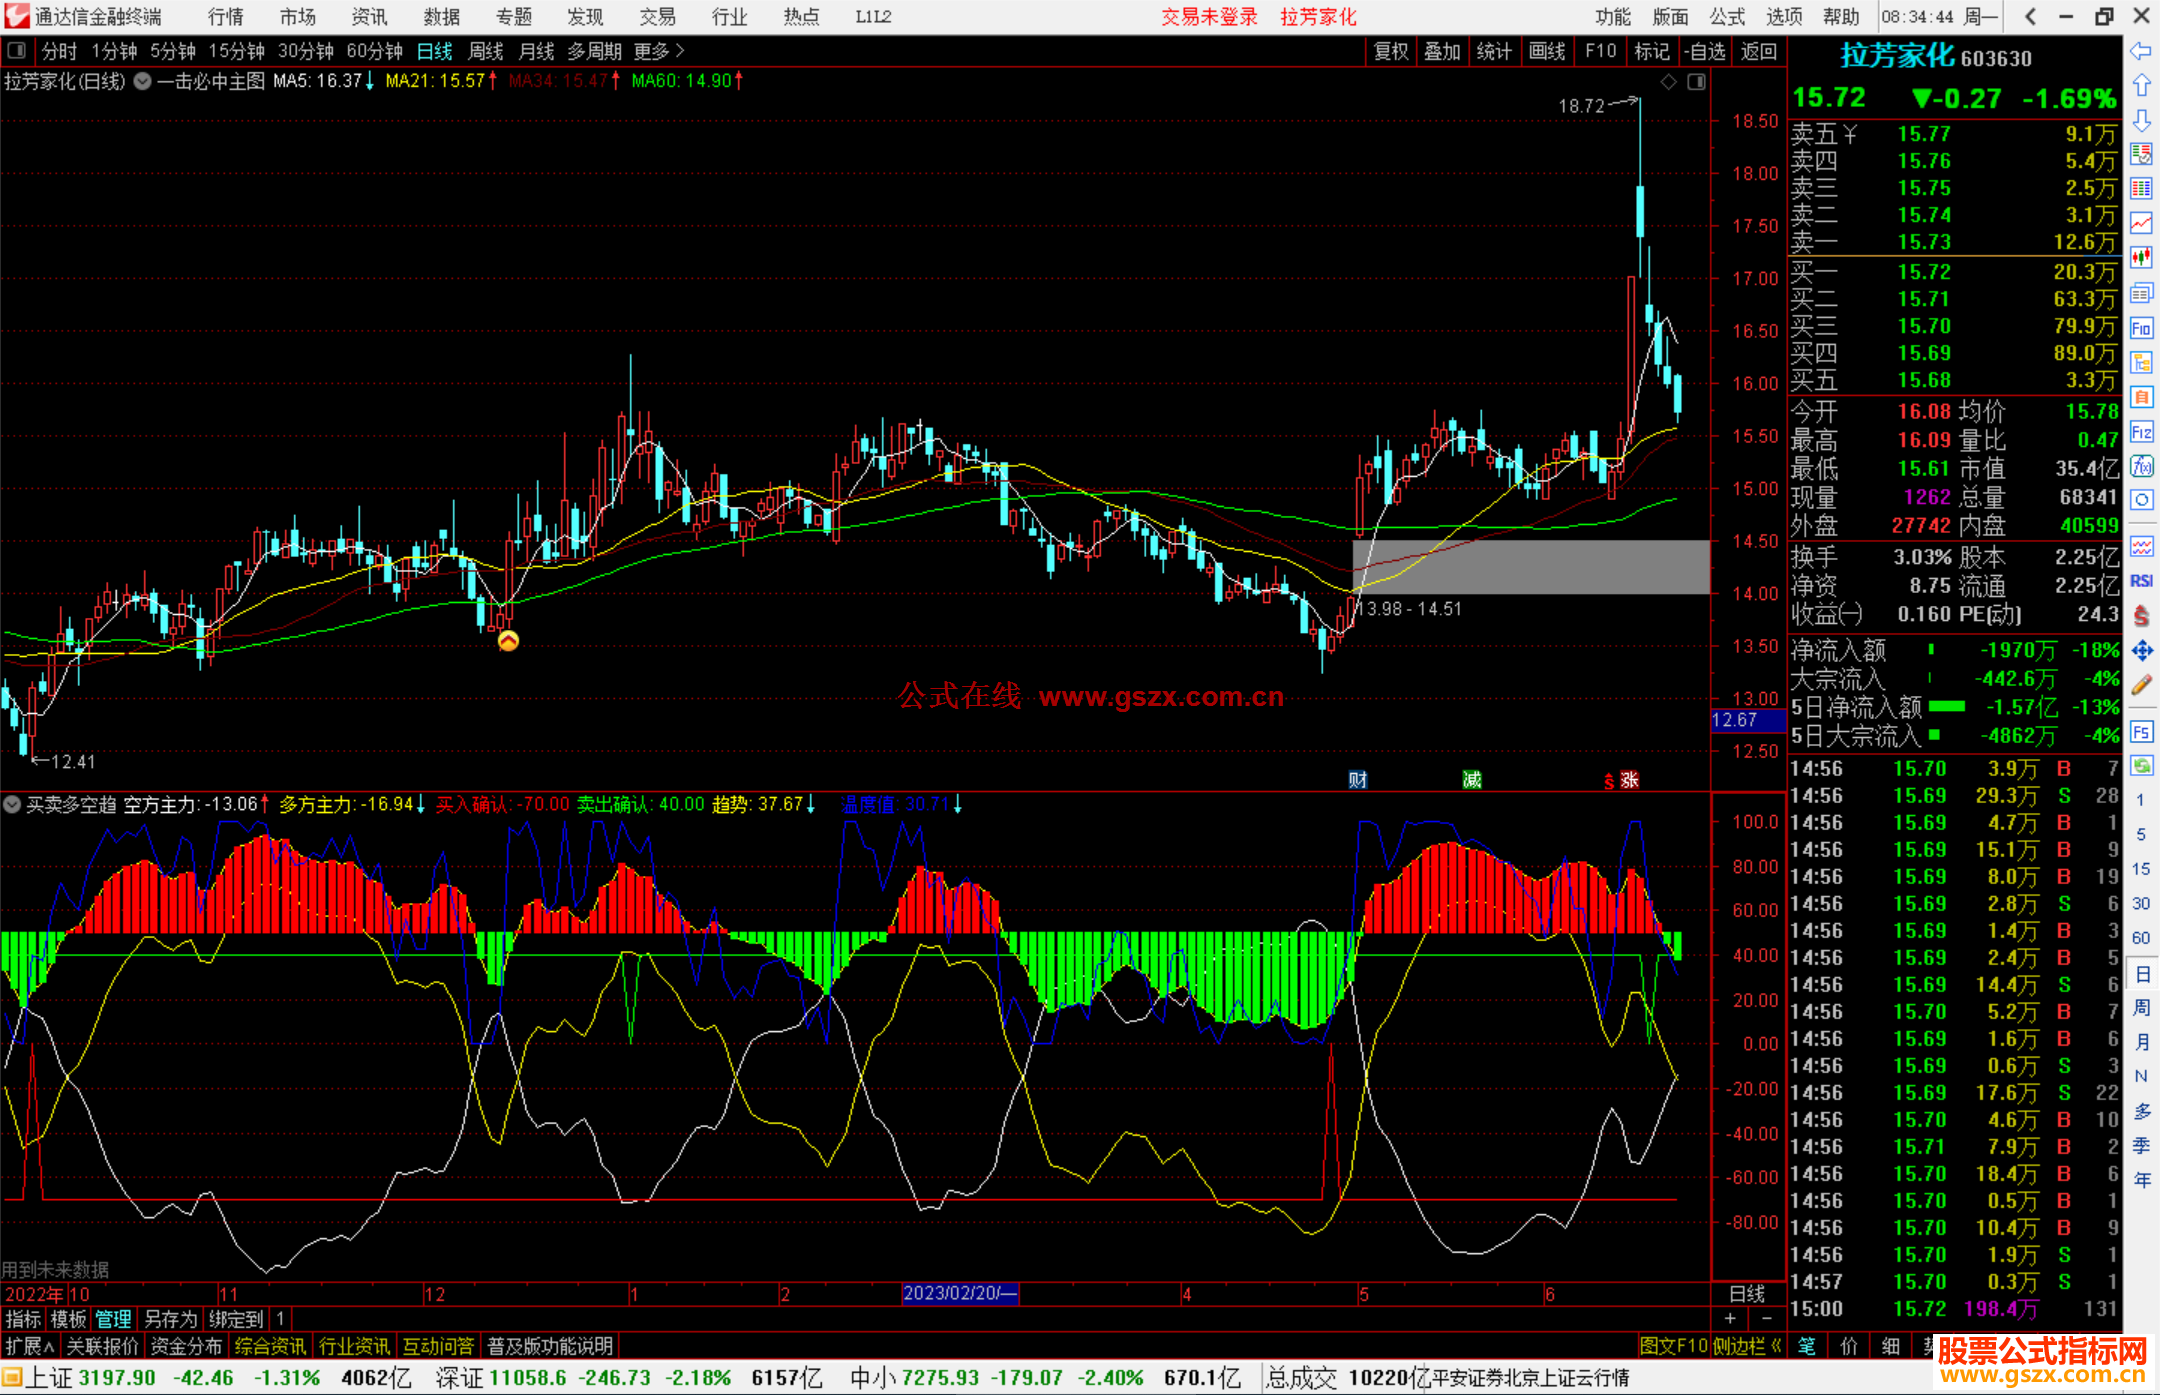Switch to 60分钟 chart tab
This screenshot has width=2160, height=1395.
click(x=374, y=51)
